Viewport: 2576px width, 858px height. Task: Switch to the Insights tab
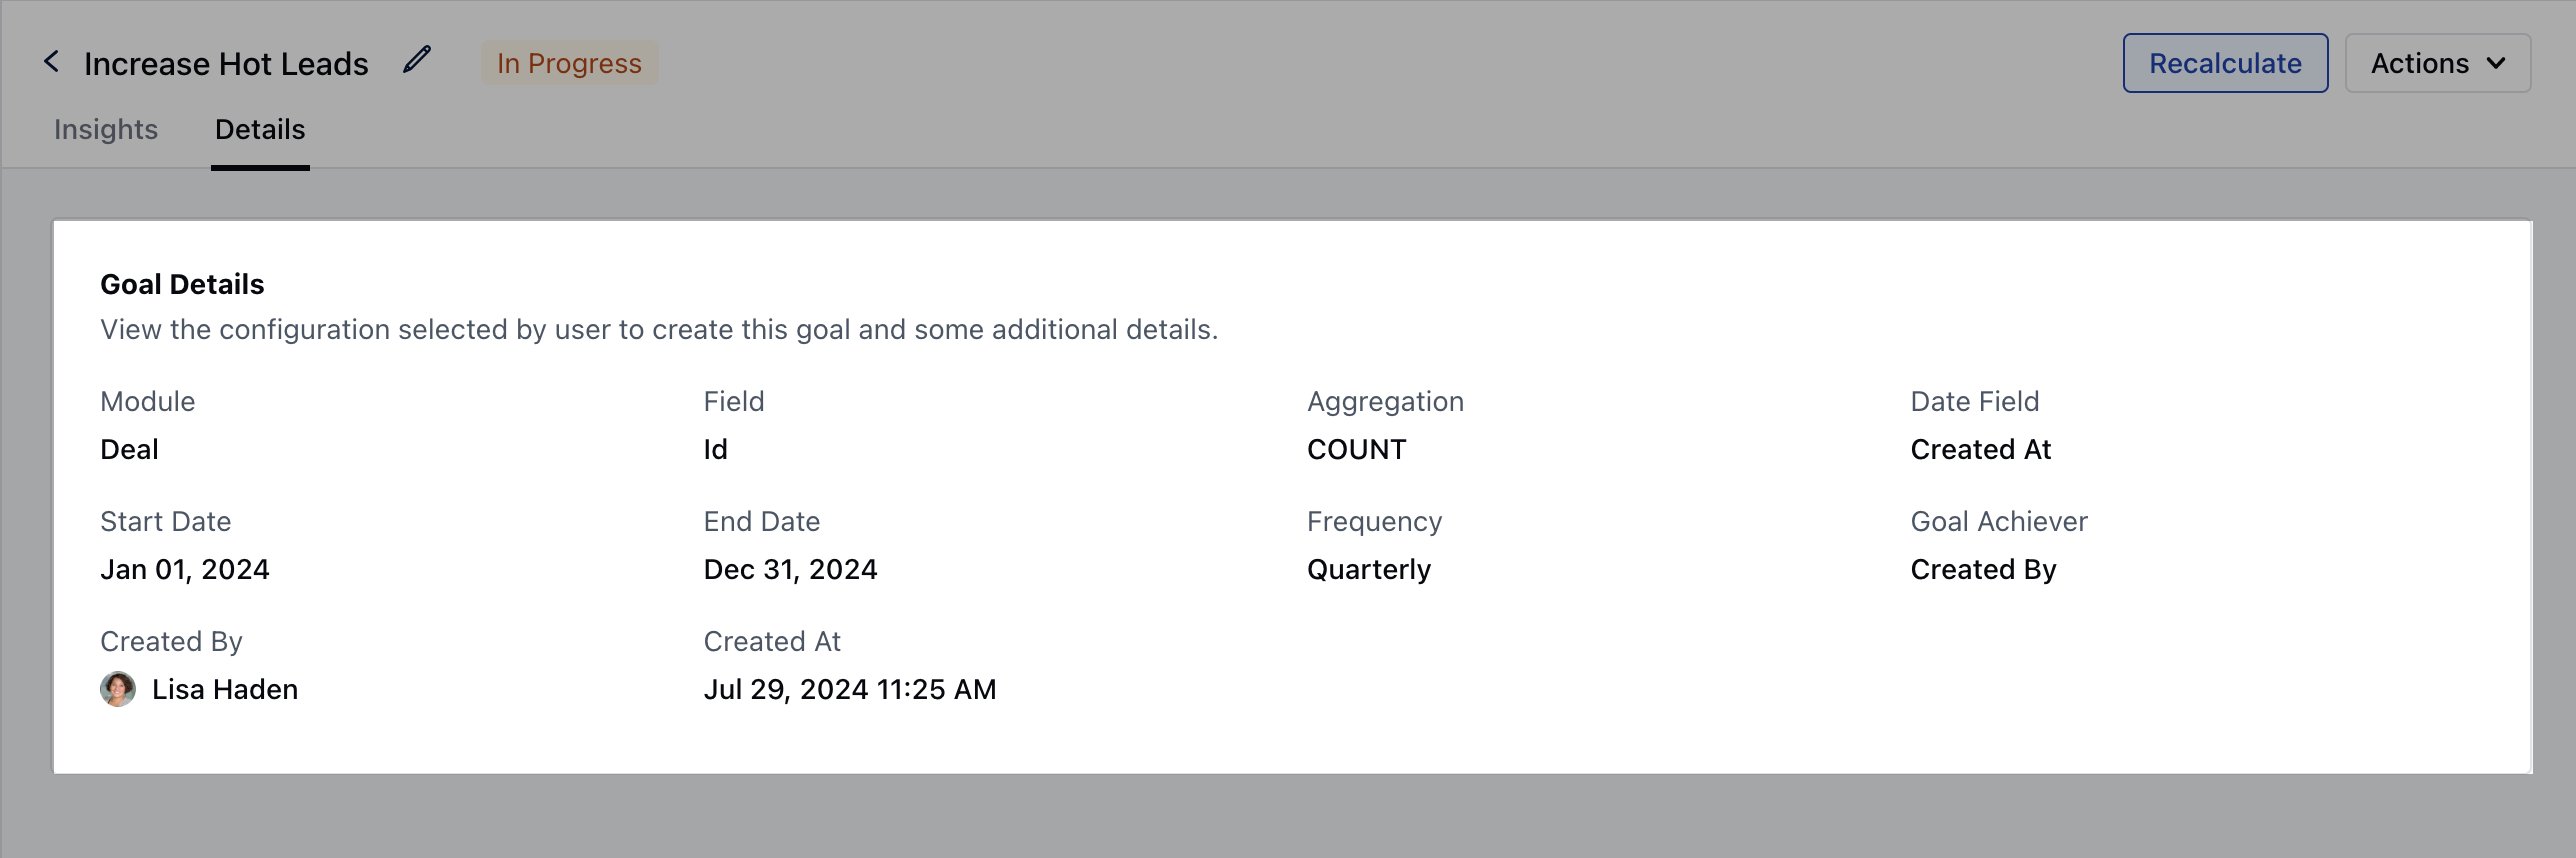106,130
